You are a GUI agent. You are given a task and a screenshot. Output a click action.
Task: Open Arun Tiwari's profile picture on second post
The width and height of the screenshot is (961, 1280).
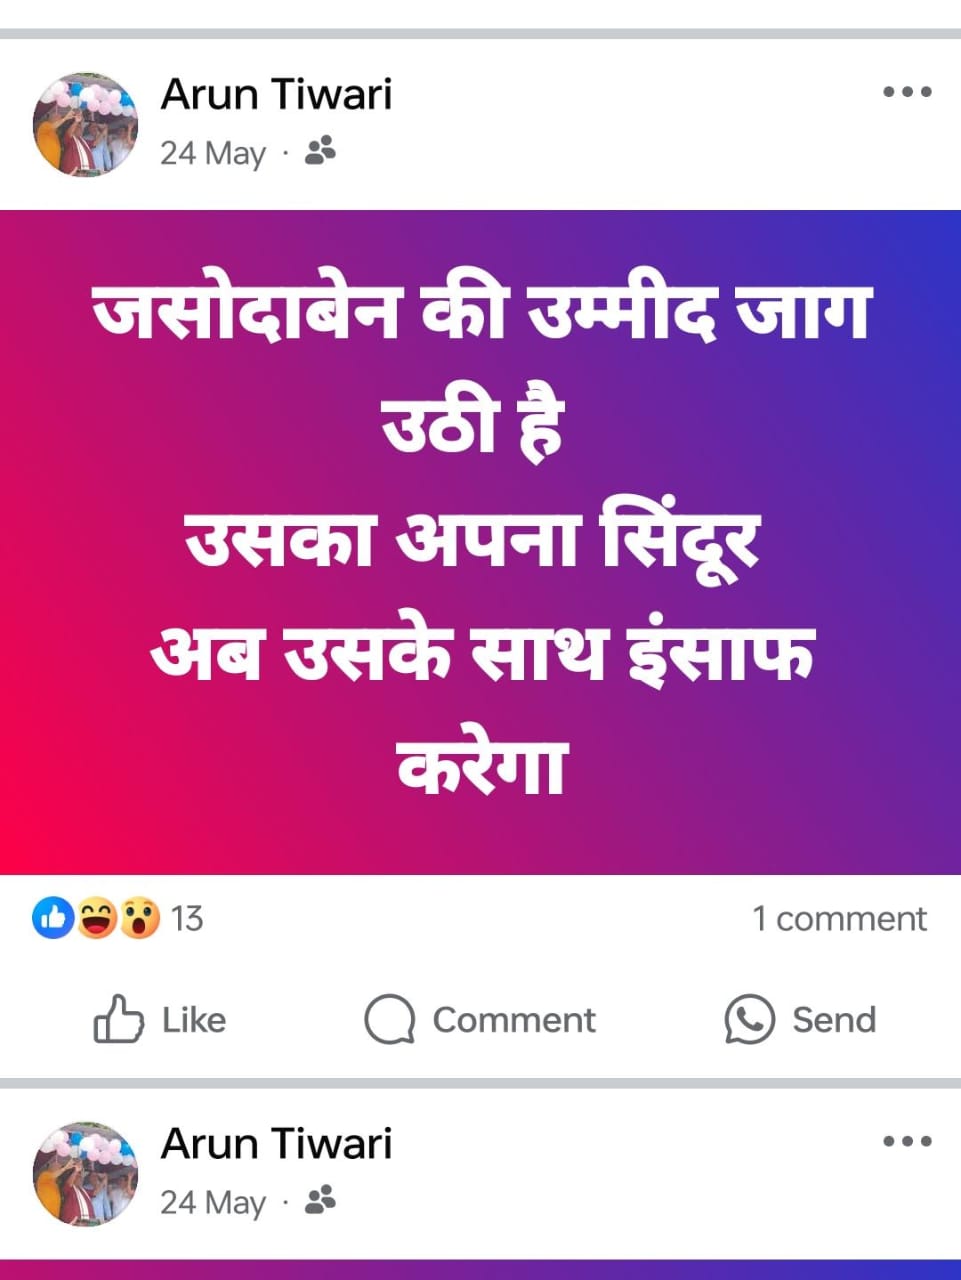pyautogui.click(x=85, y=1173)
